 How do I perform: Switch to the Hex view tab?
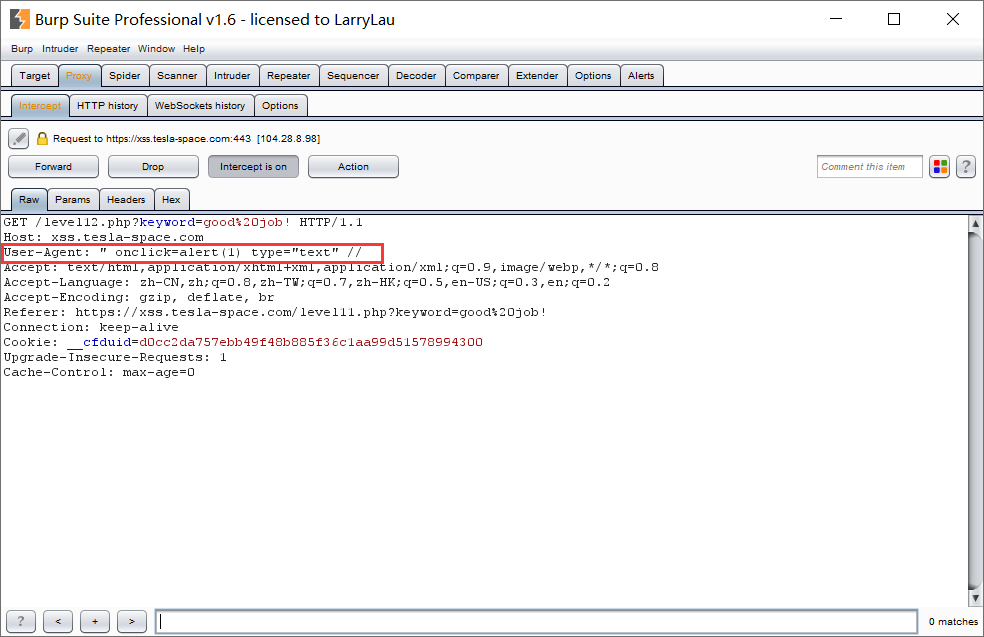coord(171,200)
